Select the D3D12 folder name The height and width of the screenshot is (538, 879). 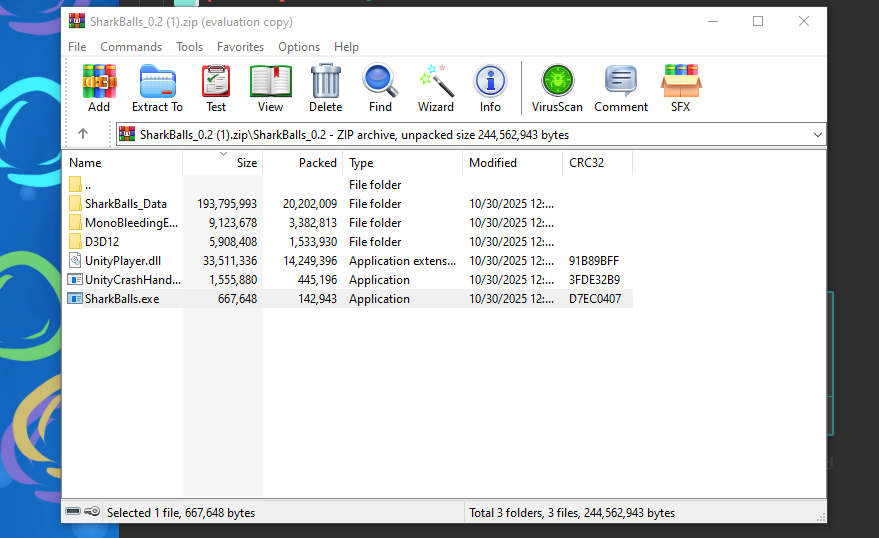(x=102, y=242)
